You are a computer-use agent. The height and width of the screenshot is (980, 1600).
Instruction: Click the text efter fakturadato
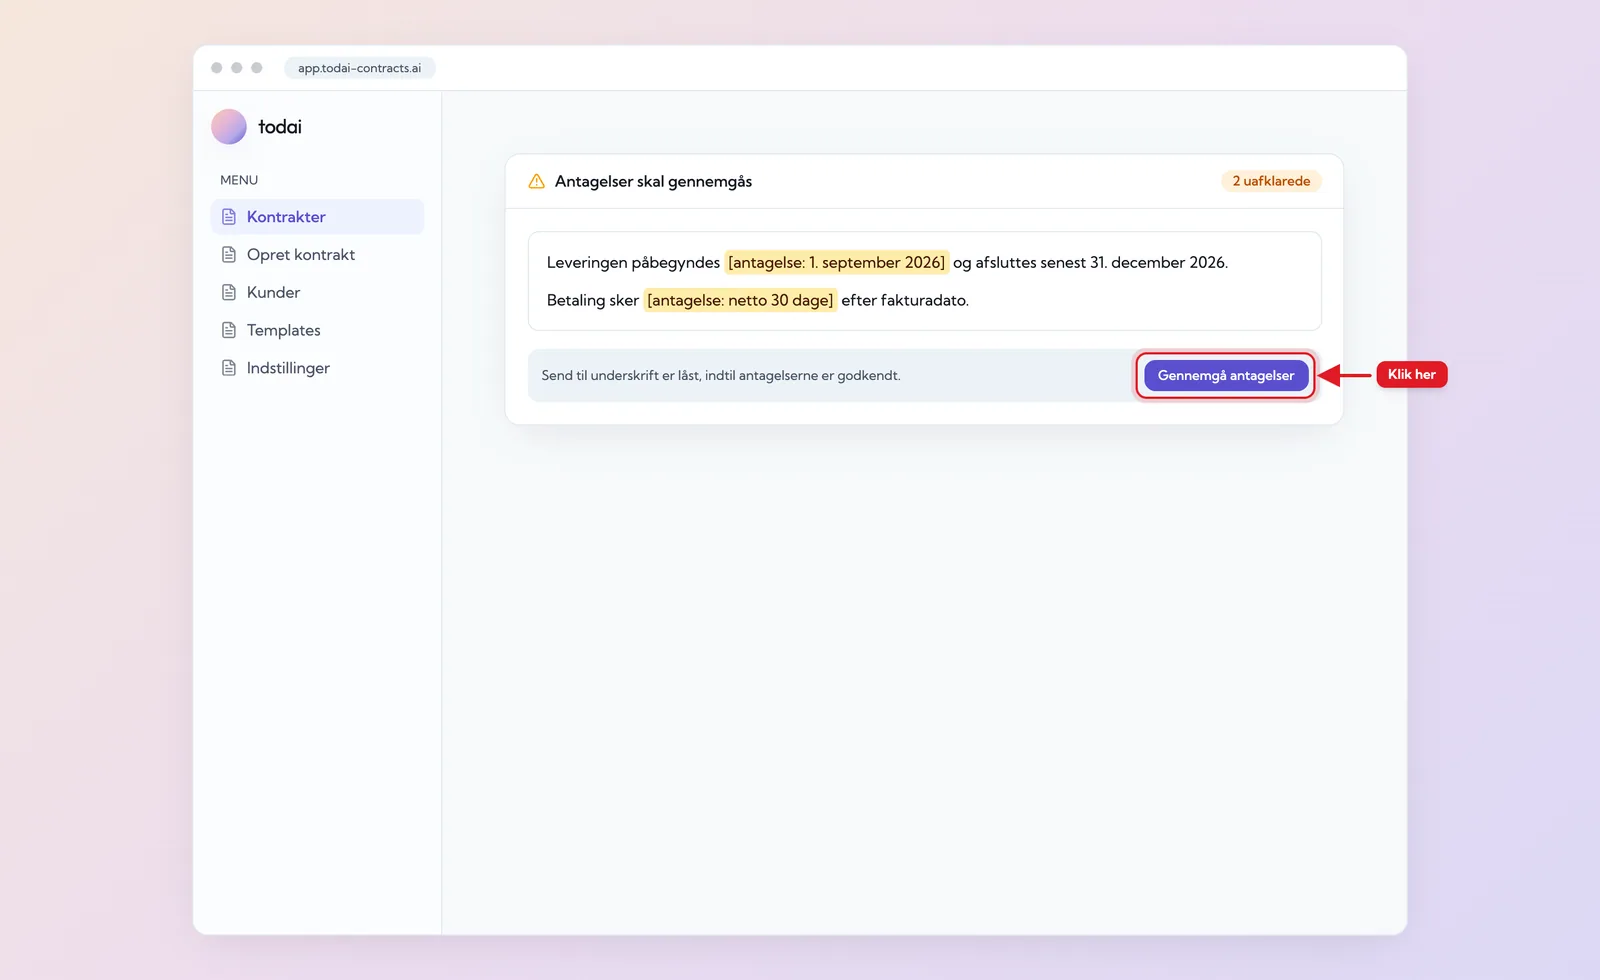905,300
